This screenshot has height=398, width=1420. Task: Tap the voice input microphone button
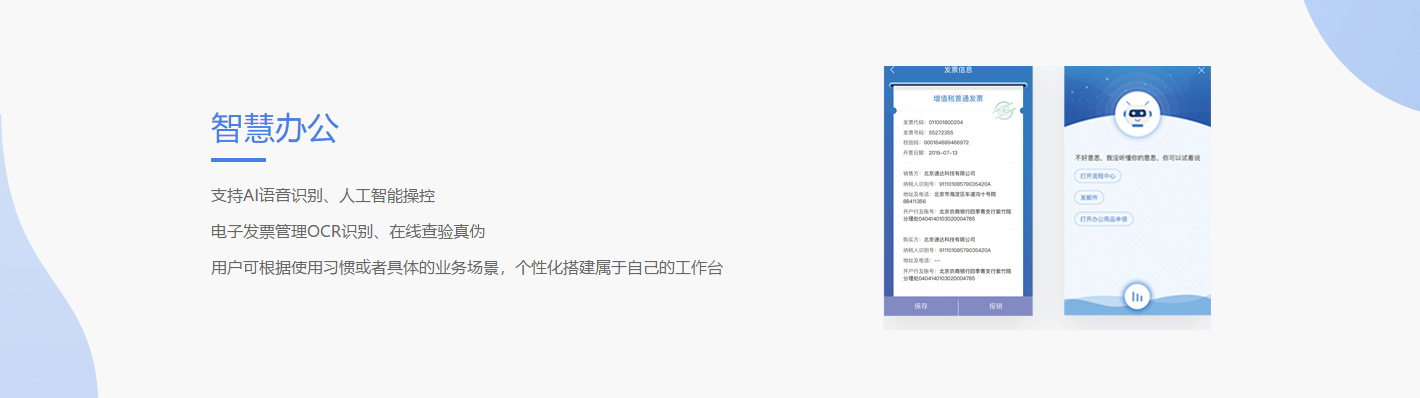click(x=1137, y=296)
